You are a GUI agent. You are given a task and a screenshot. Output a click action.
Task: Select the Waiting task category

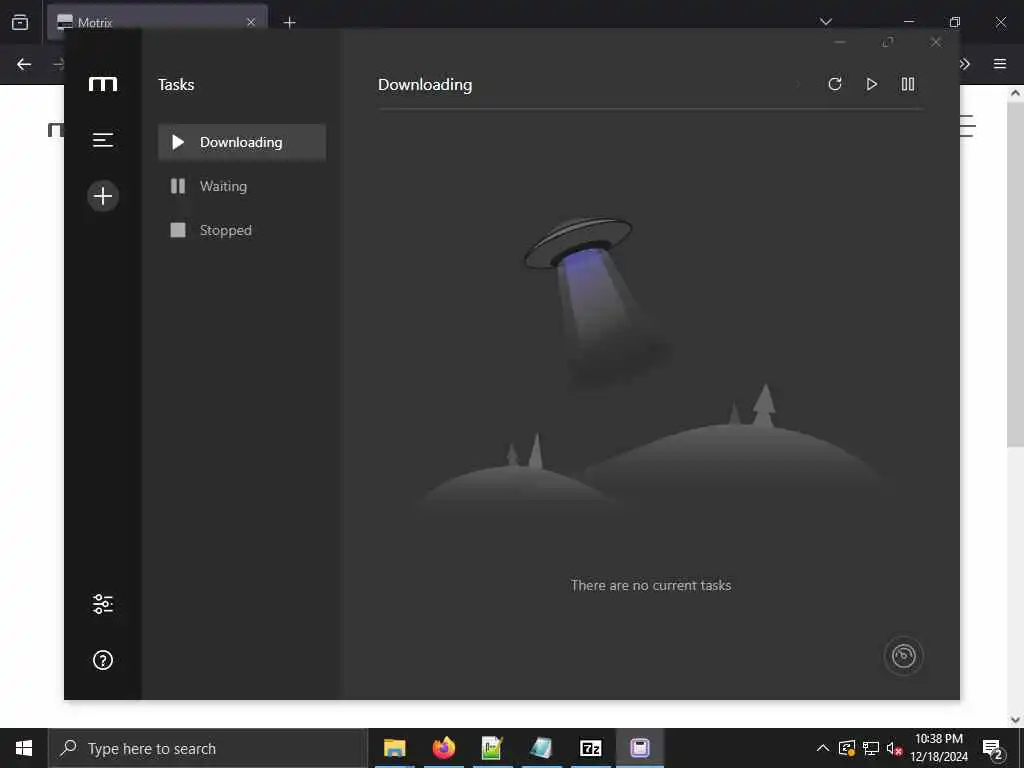[x=242, y=186]
